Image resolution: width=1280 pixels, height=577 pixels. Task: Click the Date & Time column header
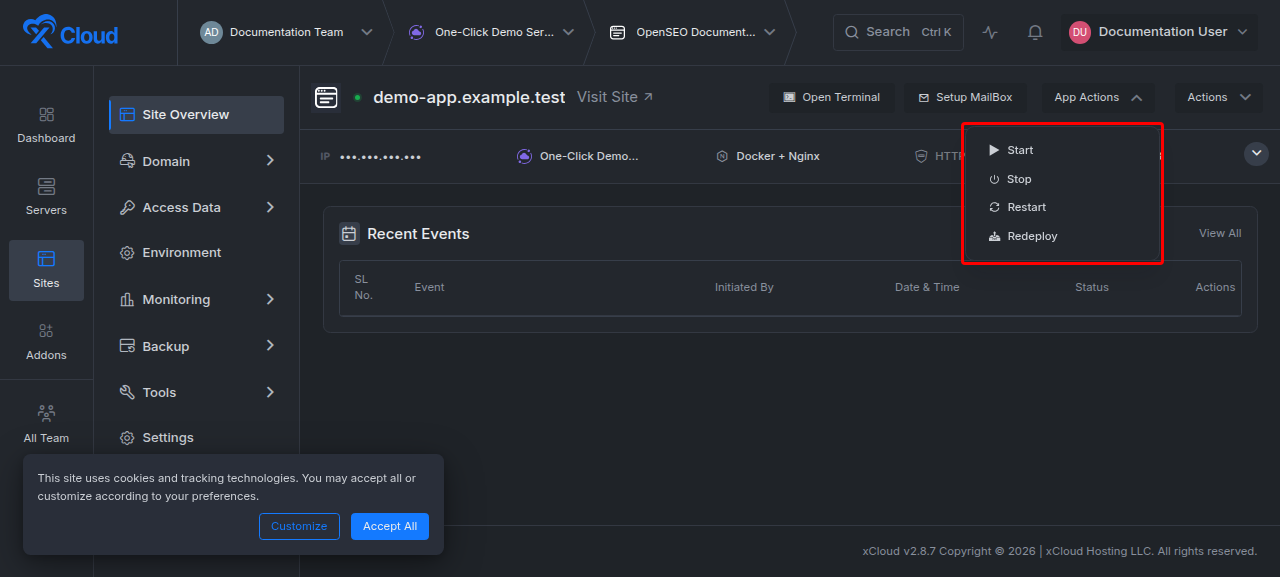[927, 287]
